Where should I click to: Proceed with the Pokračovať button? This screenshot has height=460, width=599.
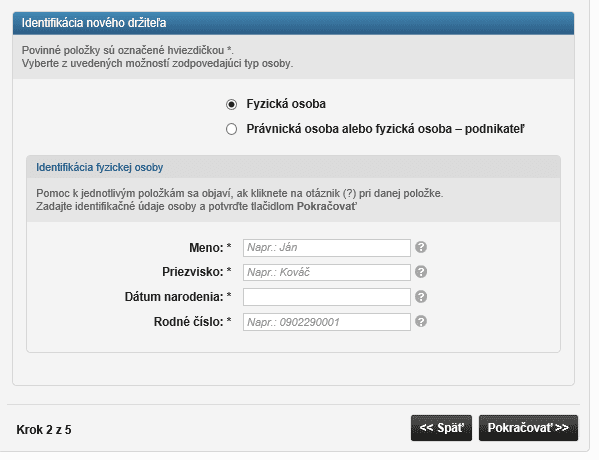pos(528,428)
